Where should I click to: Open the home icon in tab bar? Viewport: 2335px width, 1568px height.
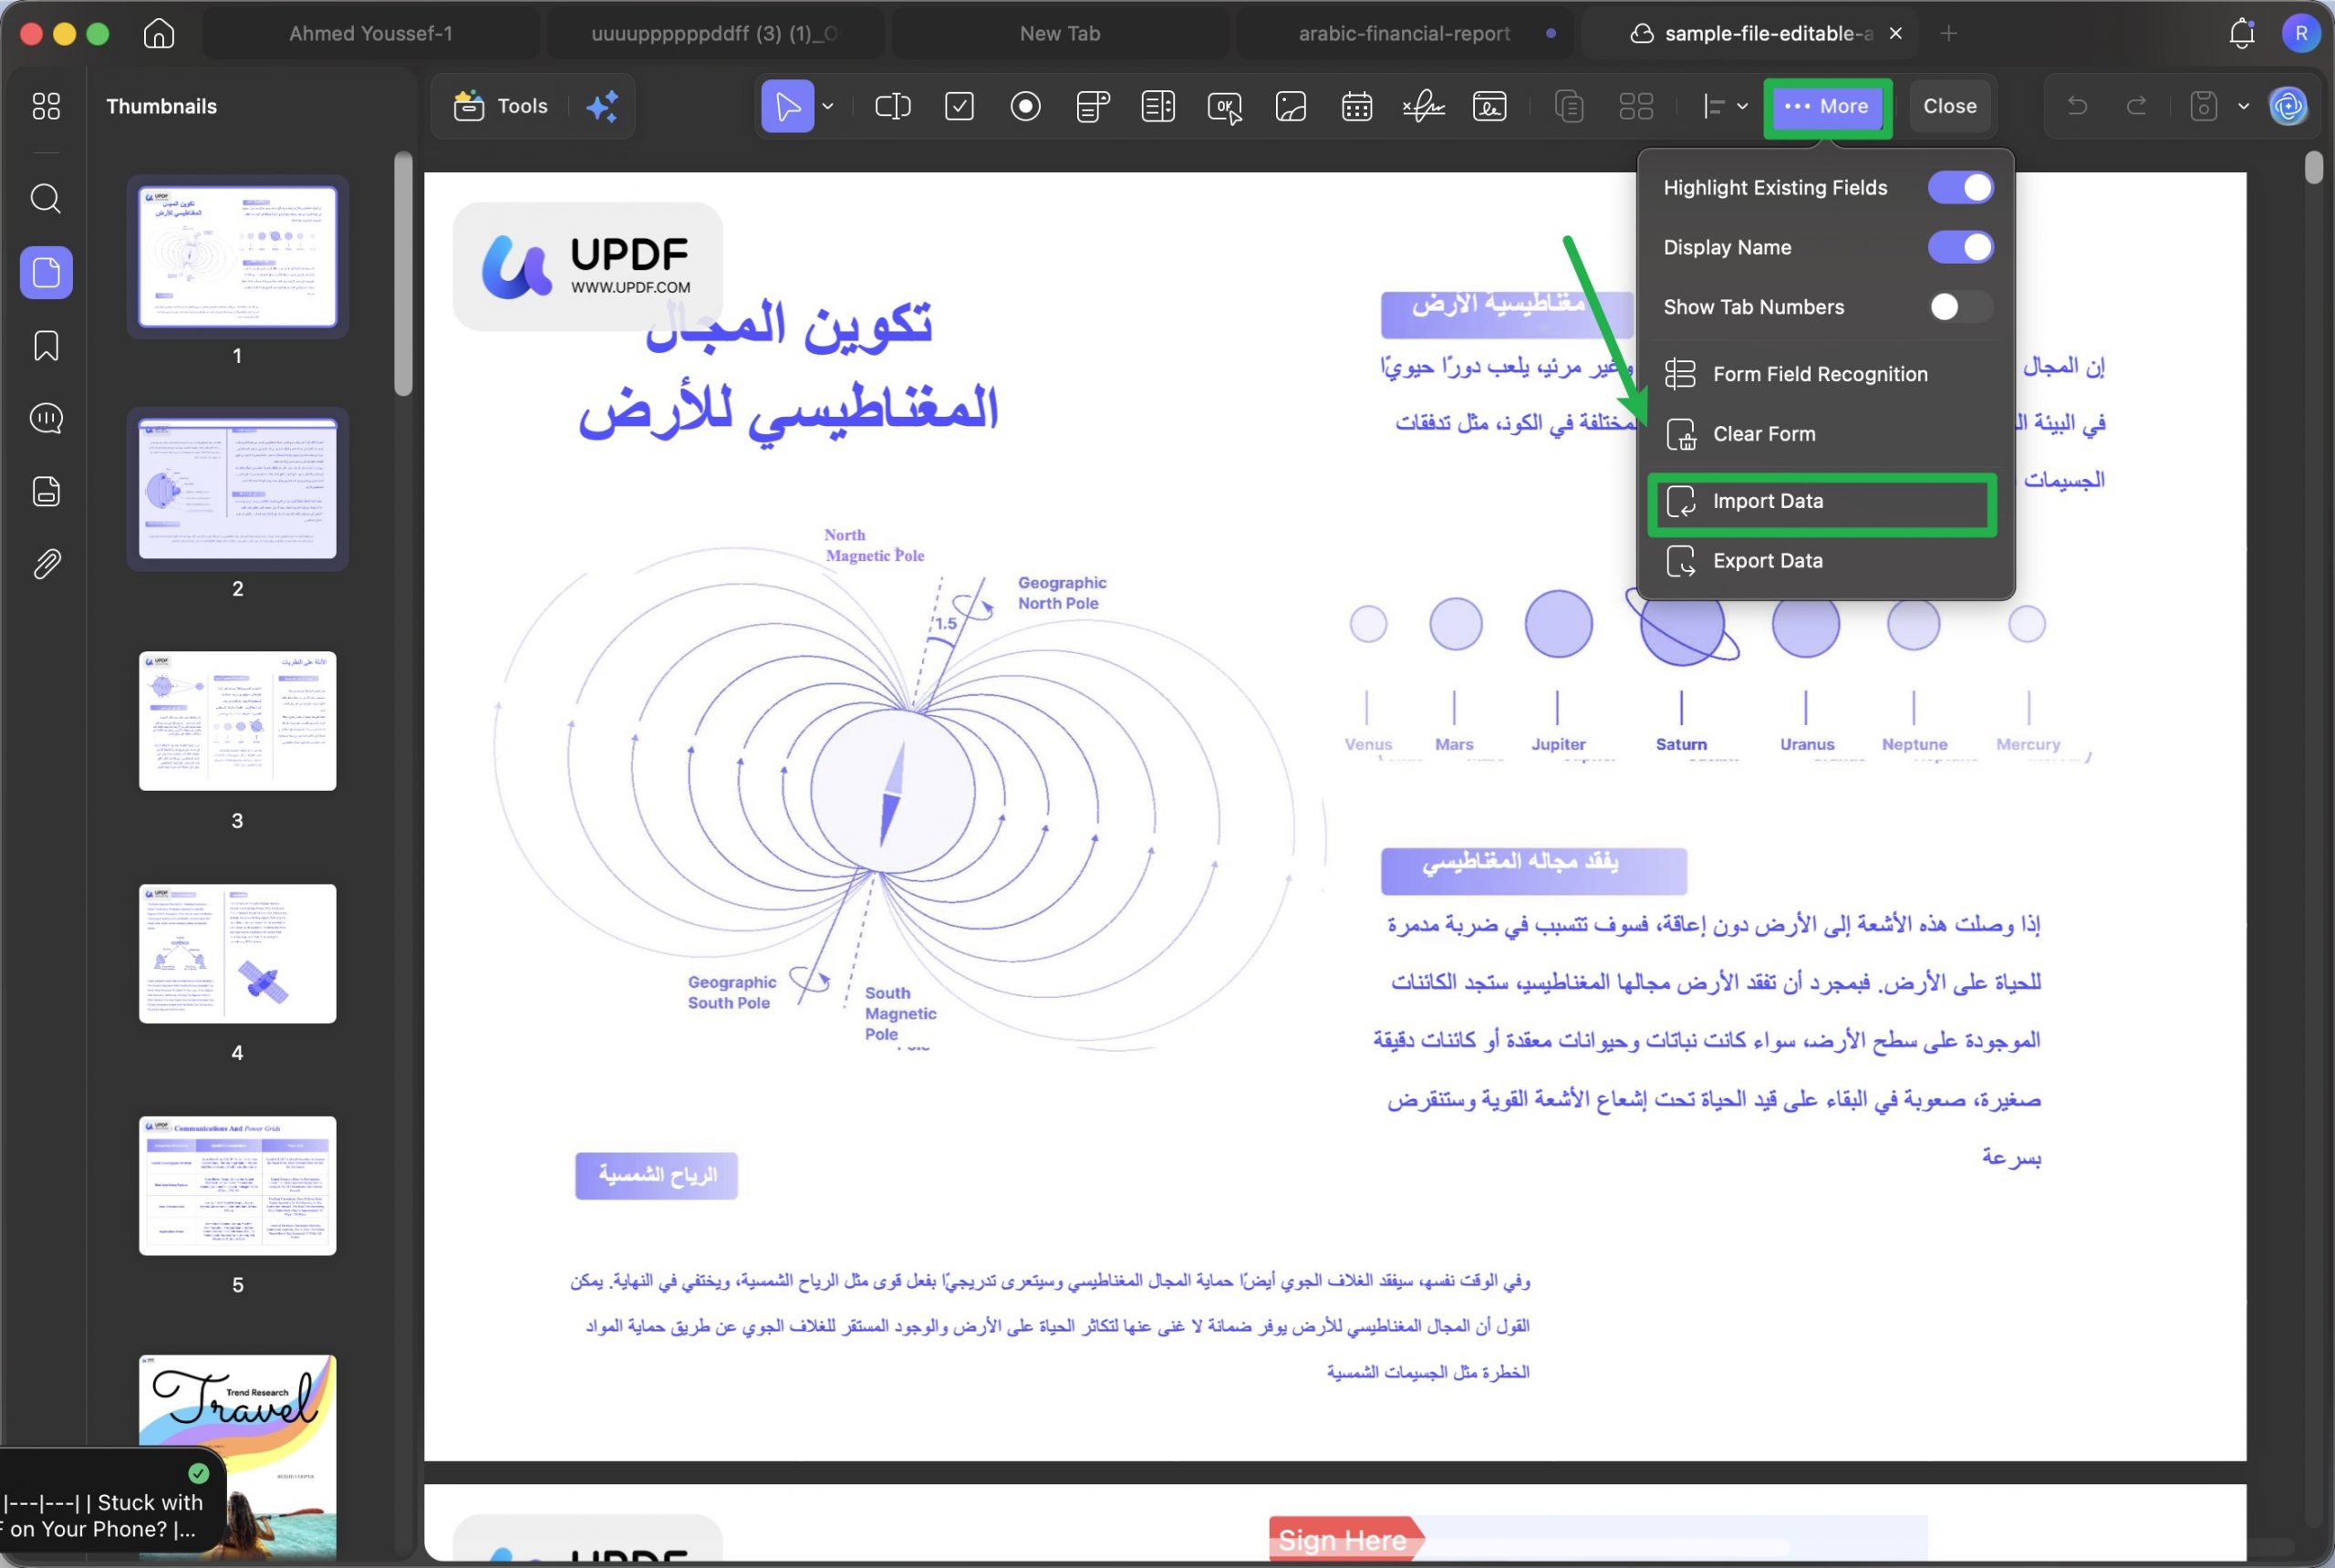click(159, 34)
